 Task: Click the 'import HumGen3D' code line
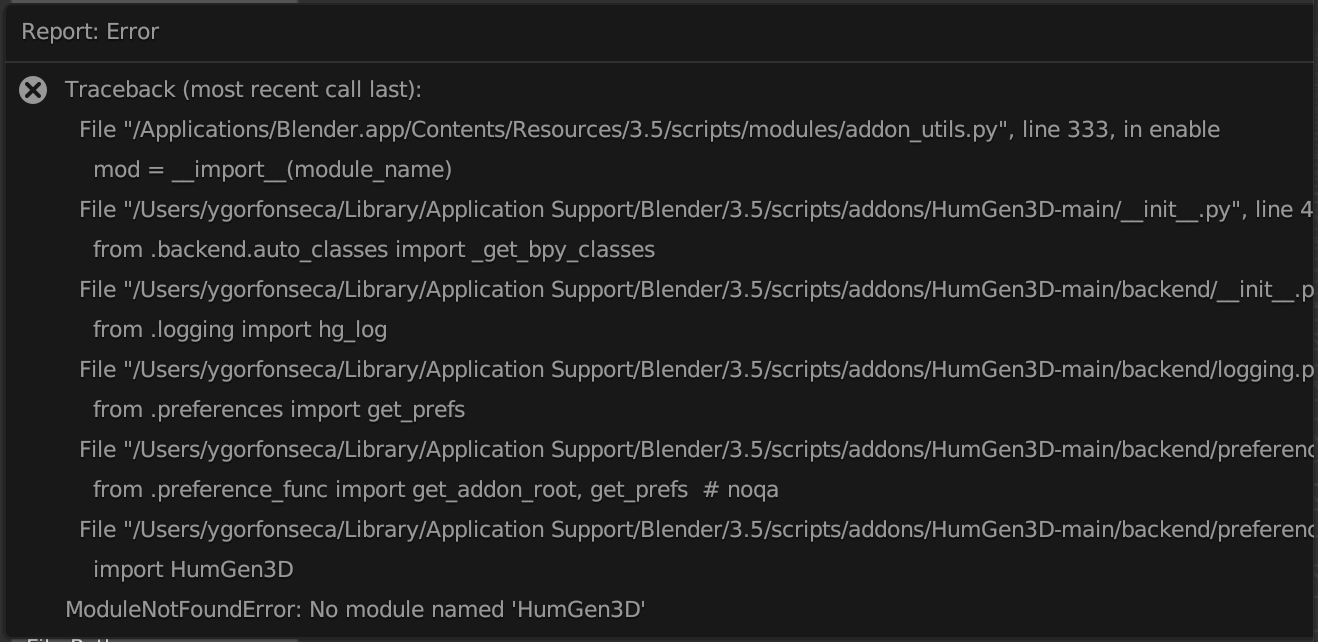[x=192, y=569]
